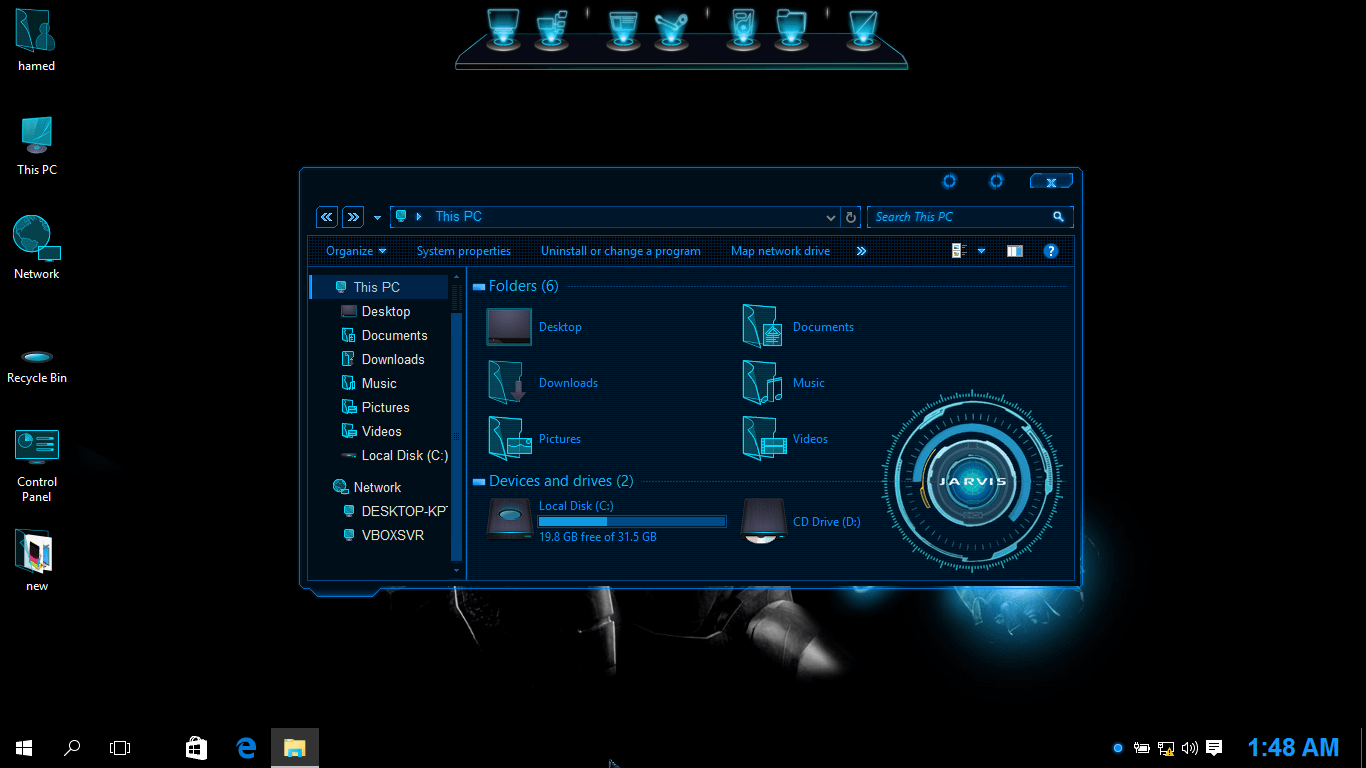The width and height of the screenshot is (1366, 768).
Task: Refresh the This PC address bar
Action: click(851, 217)
